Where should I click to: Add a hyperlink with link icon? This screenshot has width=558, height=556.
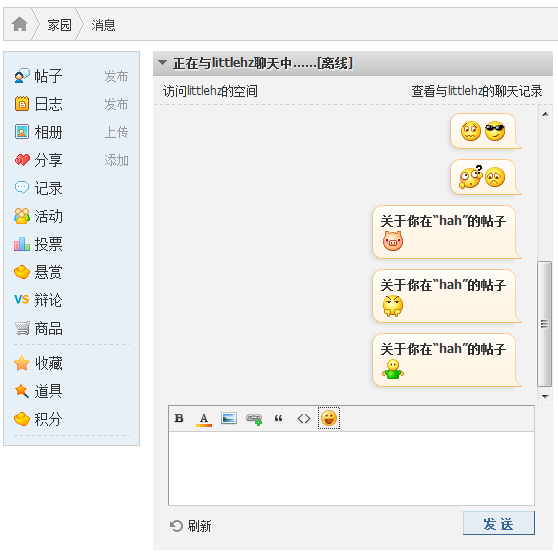coord(254,419)
